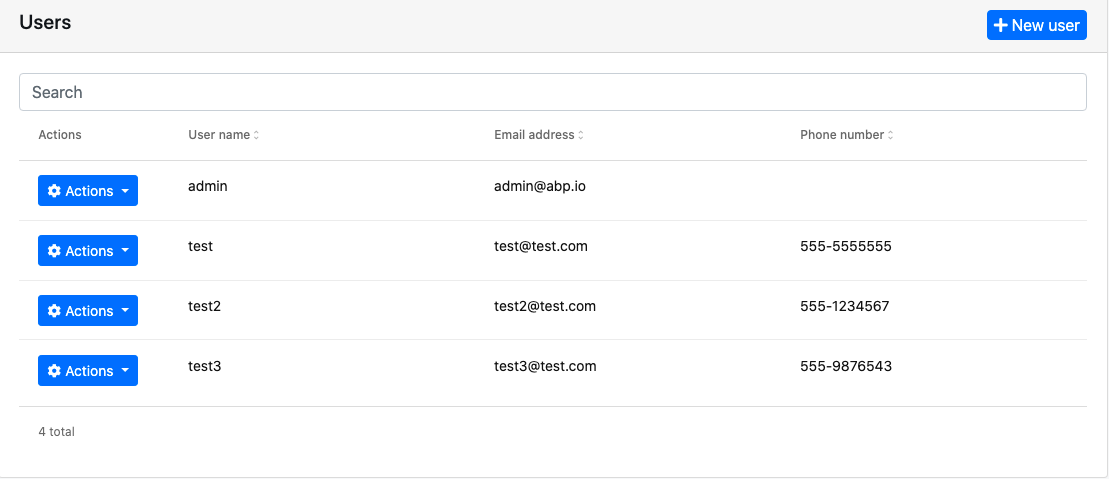This screenshot has width=1109, height=479.
Task: Click gear icon in test2 row
Action: 55,311
